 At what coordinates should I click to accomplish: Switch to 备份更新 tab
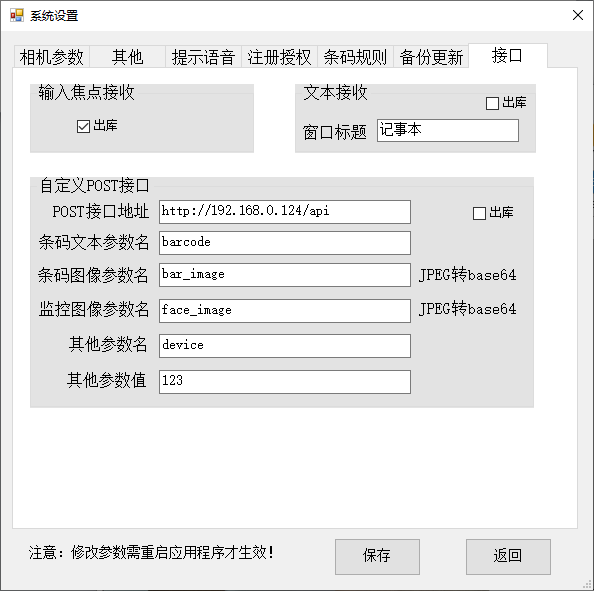coord(431,57)
